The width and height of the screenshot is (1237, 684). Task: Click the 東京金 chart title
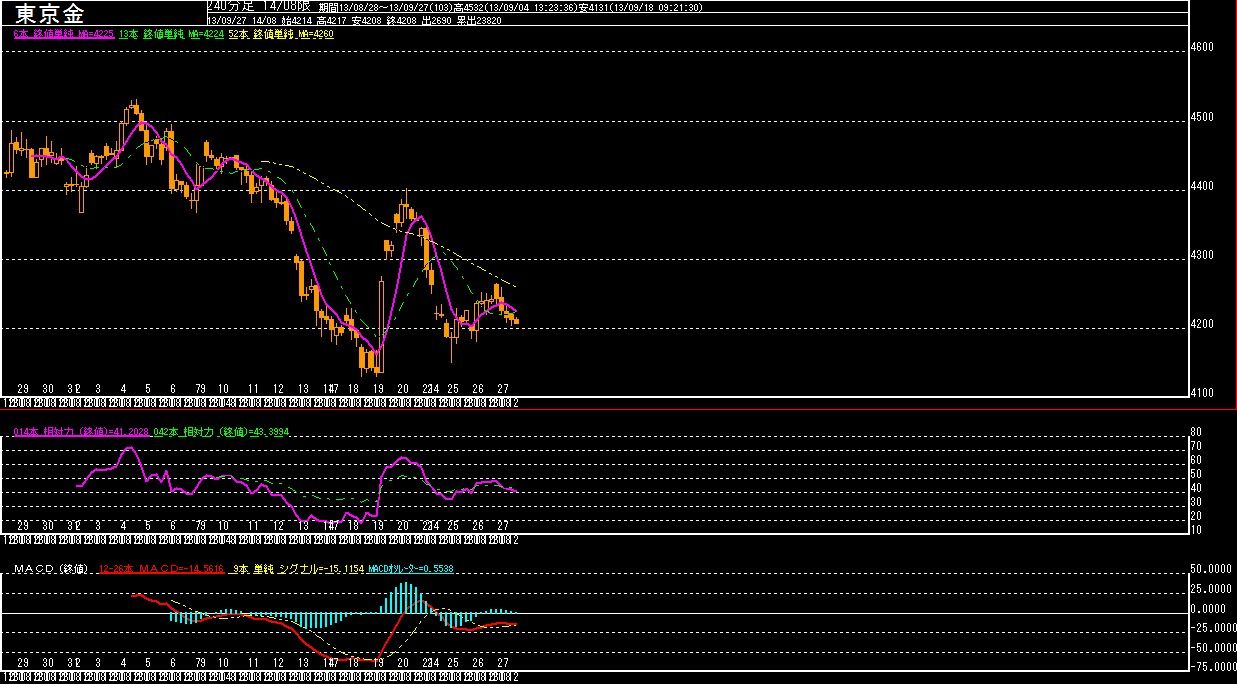[x=50, y=12]
